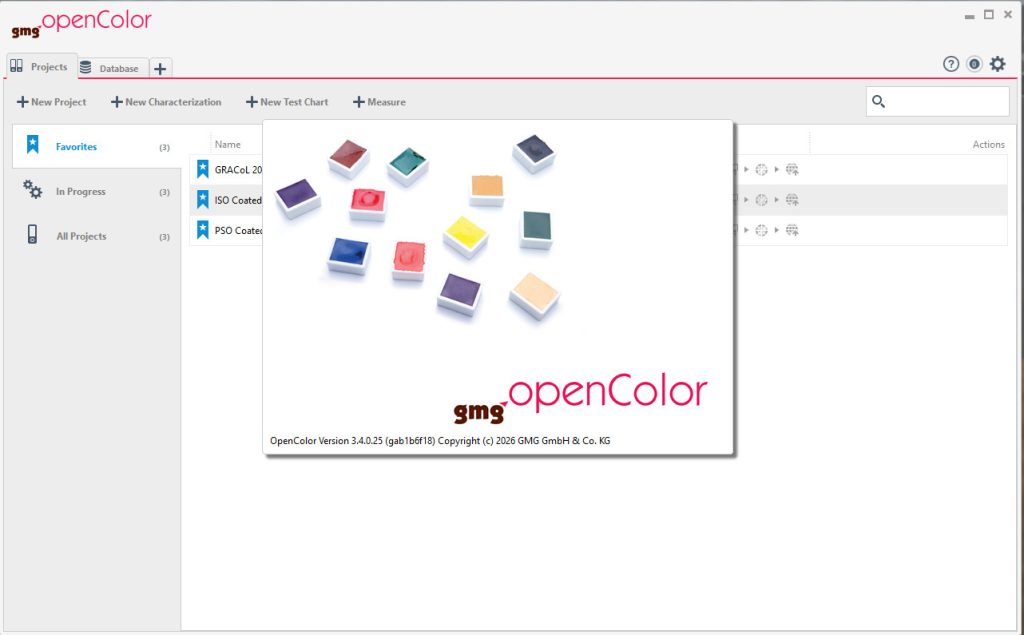Open the Help question mark icon
1024x635 pixels.
click(951, 64)
